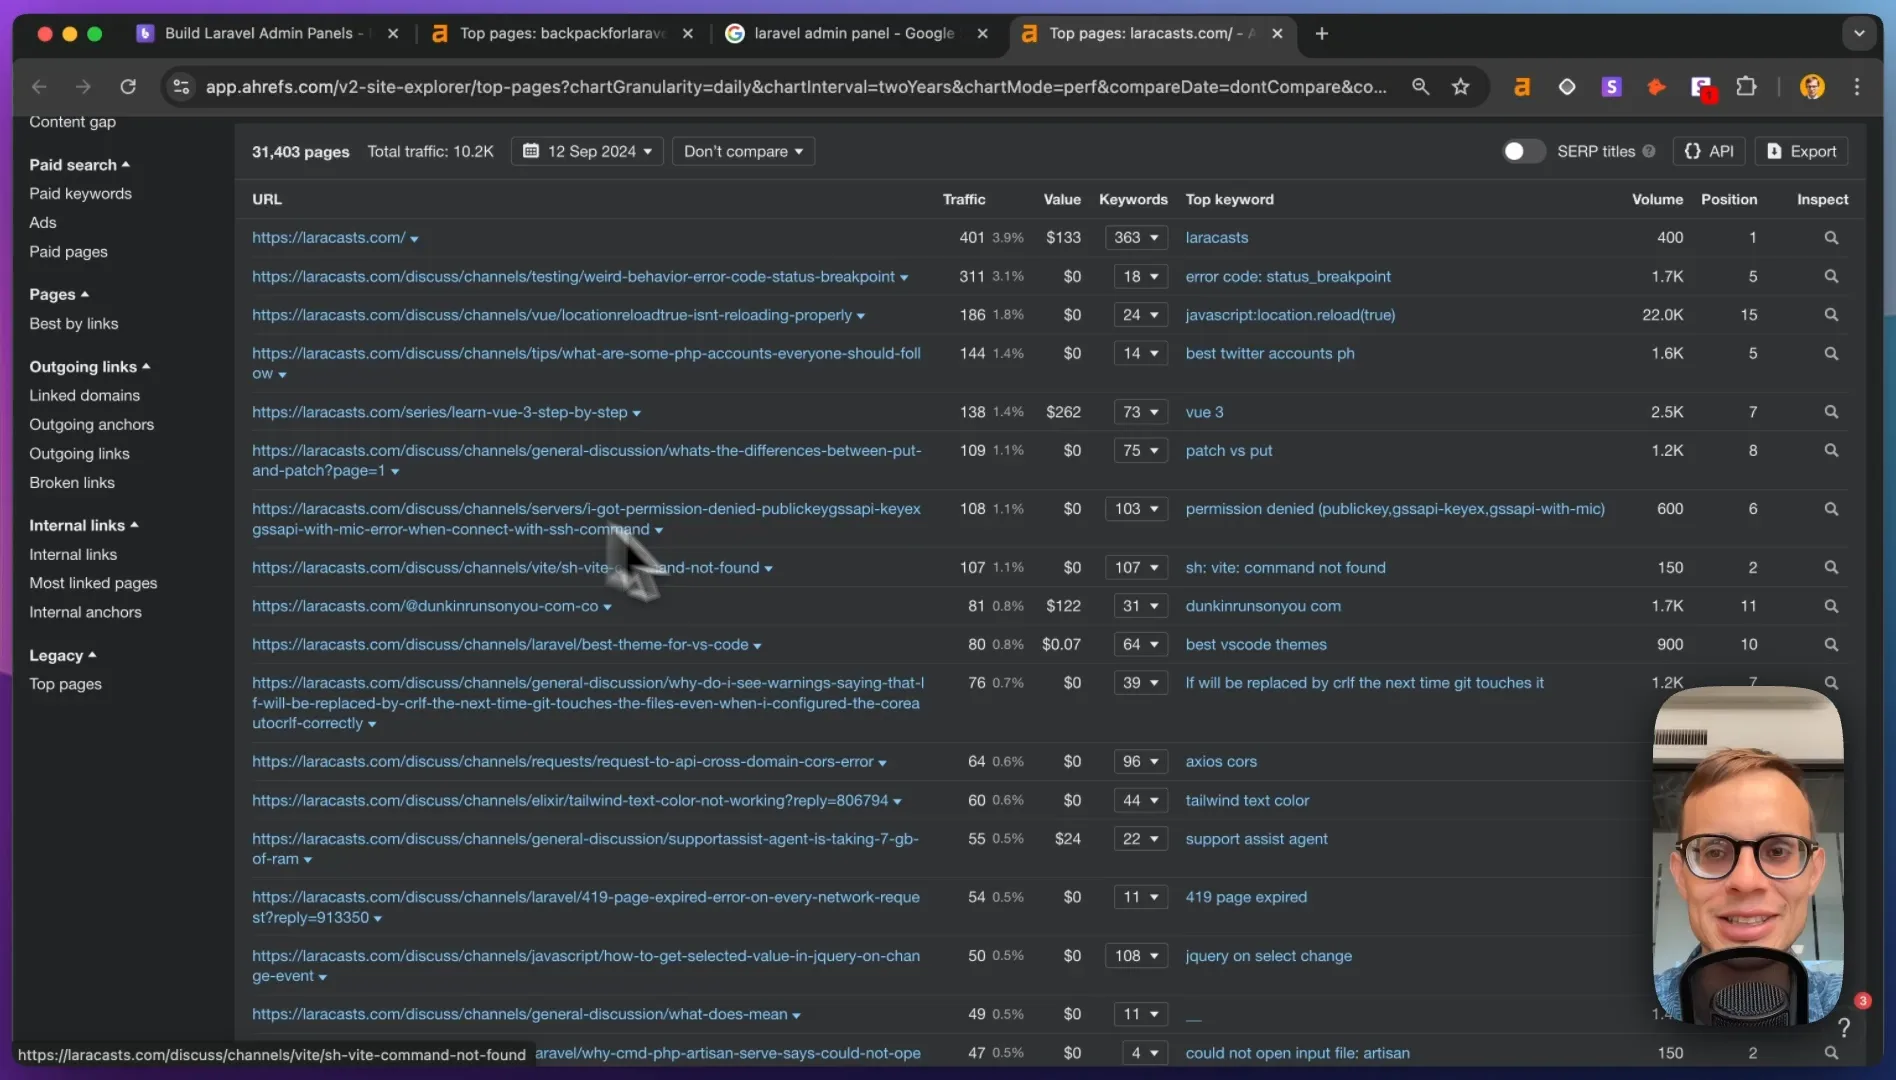
Task: Sort by the Traffic column header
Action: 964,200
